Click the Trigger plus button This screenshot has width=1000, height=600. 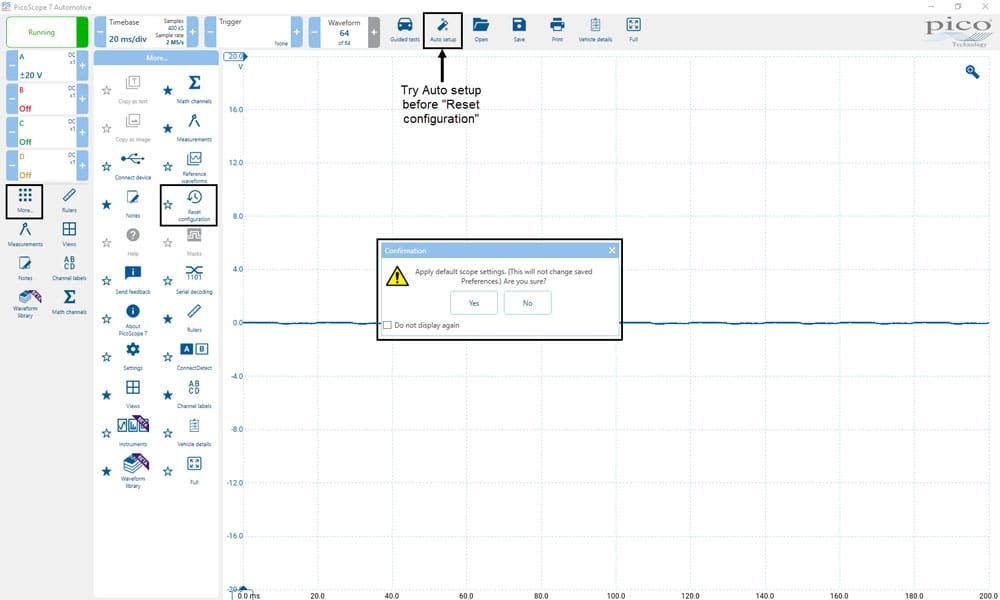tap(297, 32)
